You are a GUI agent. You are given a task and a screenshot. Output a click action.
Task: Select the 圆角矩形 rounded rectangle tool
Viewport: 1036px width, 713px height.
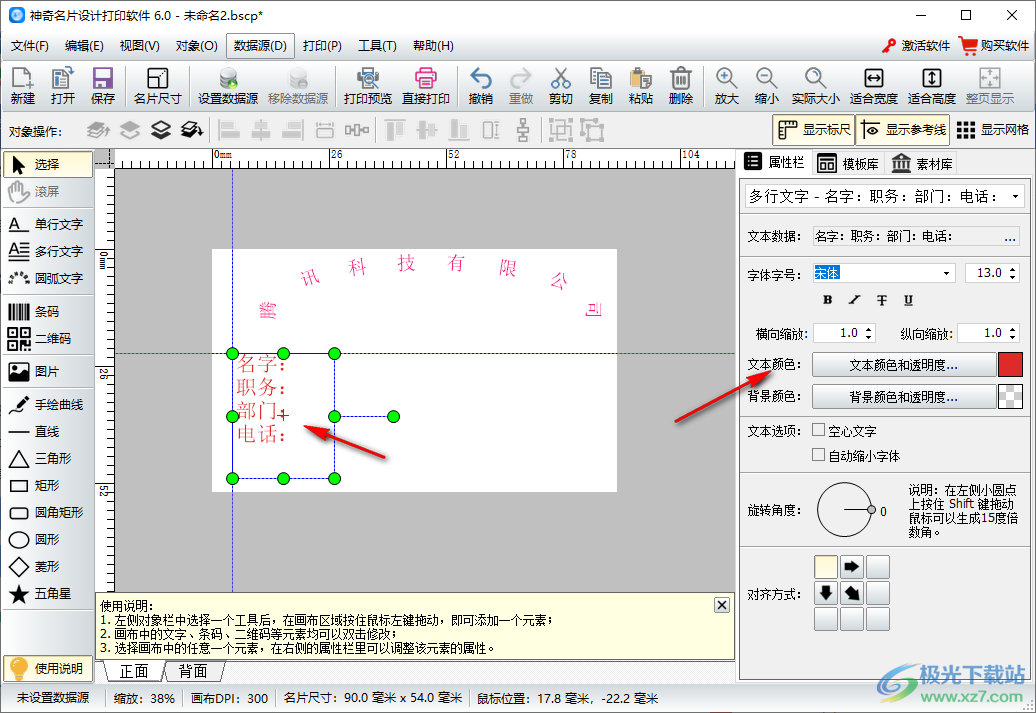tap(48, 513)
